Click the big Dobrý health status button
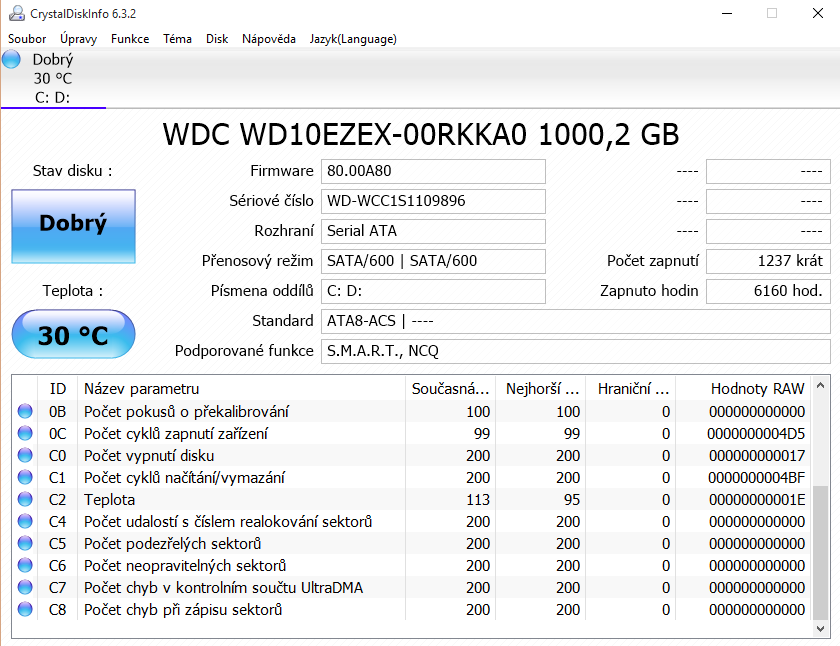Viewport: 840px width, 646px height. 73,226
